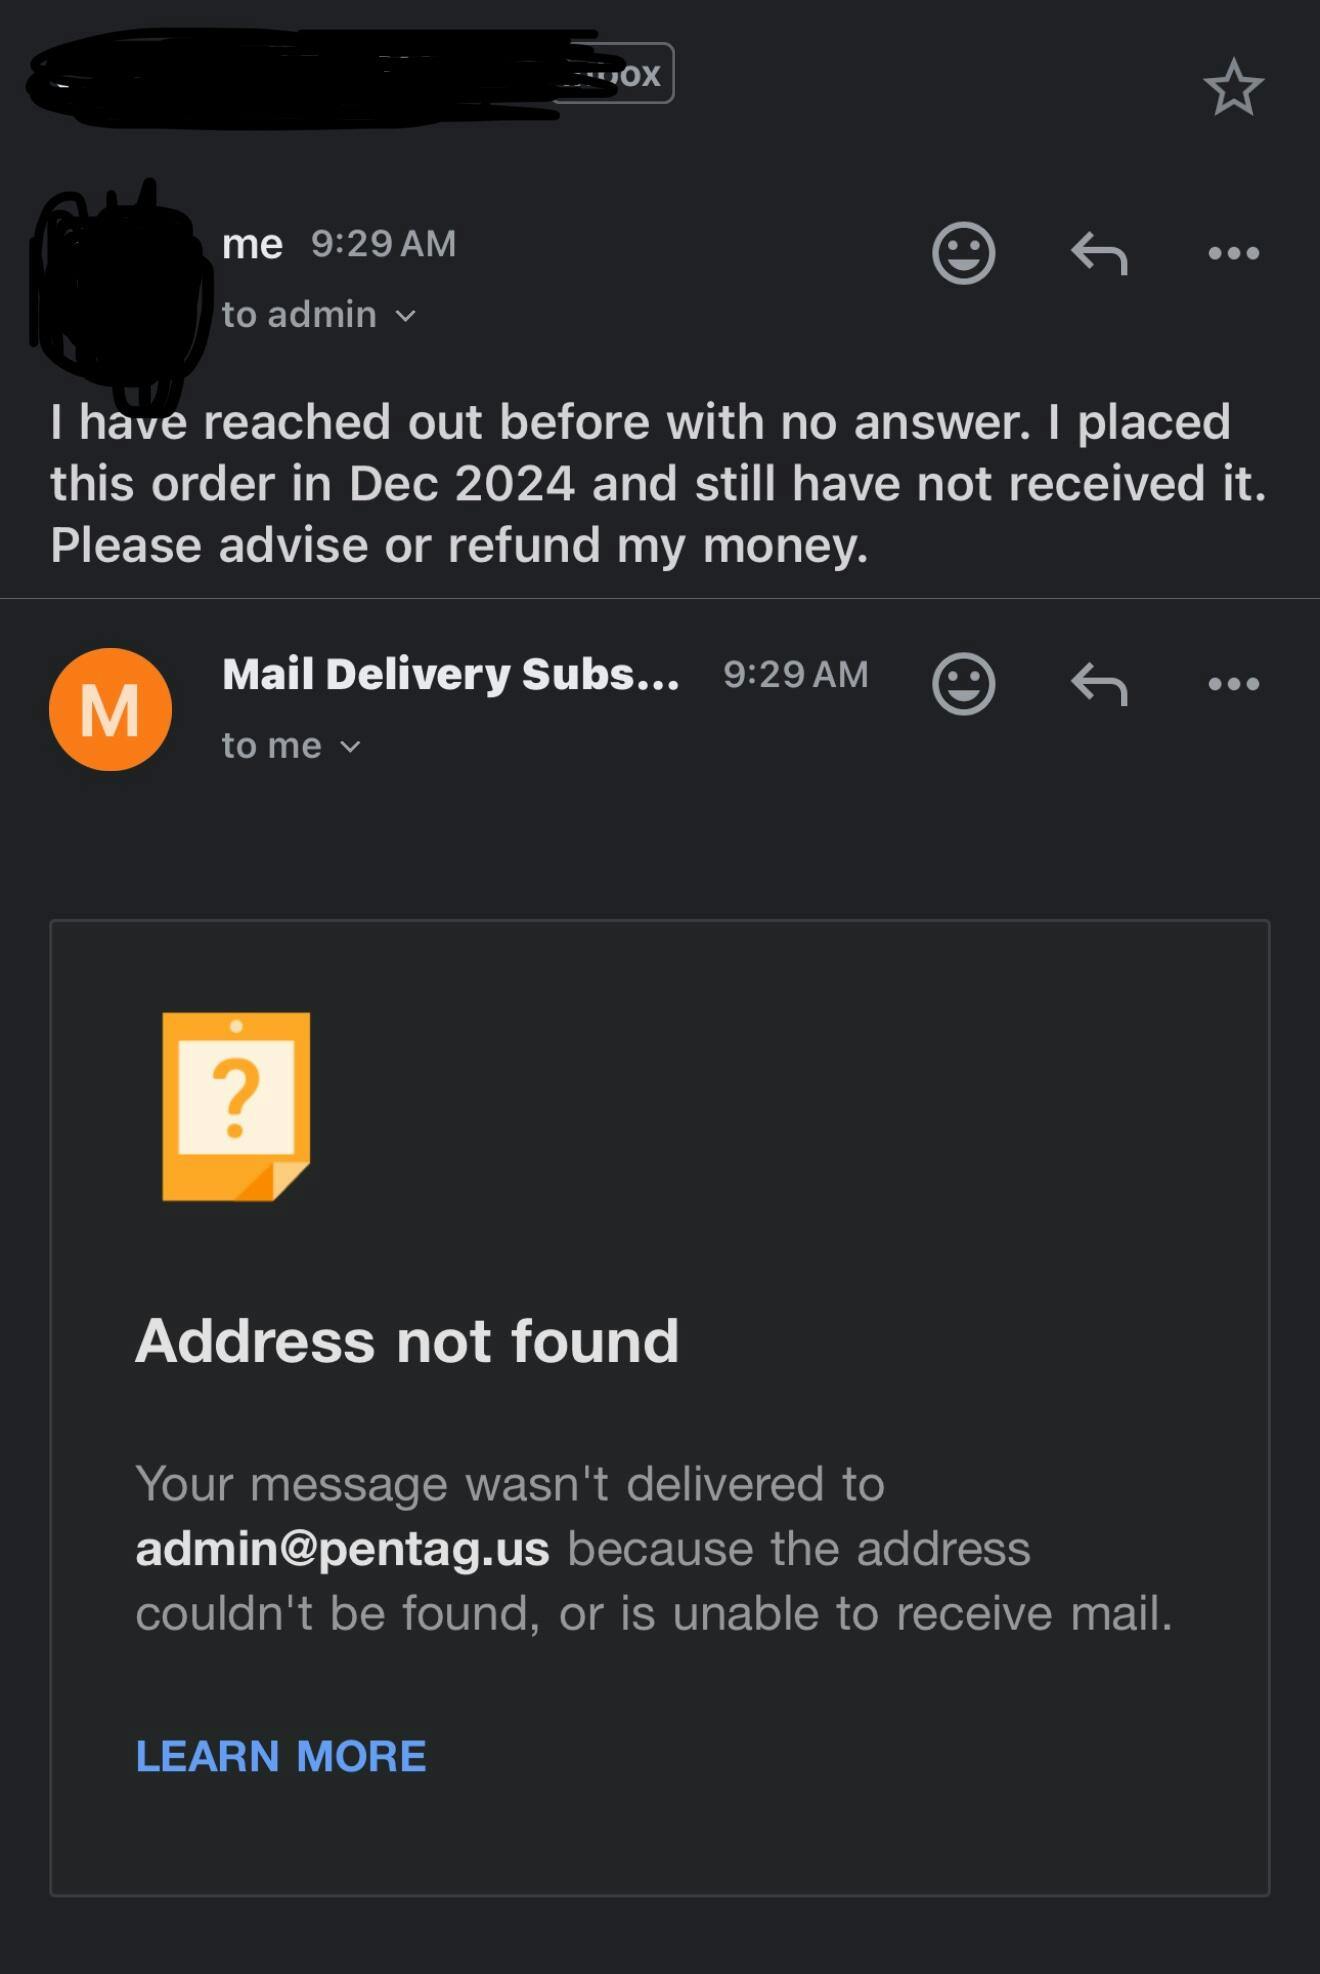Open the LEARN MORE link
The height and width of the screenshot is (1974, 1320).
281,1756
